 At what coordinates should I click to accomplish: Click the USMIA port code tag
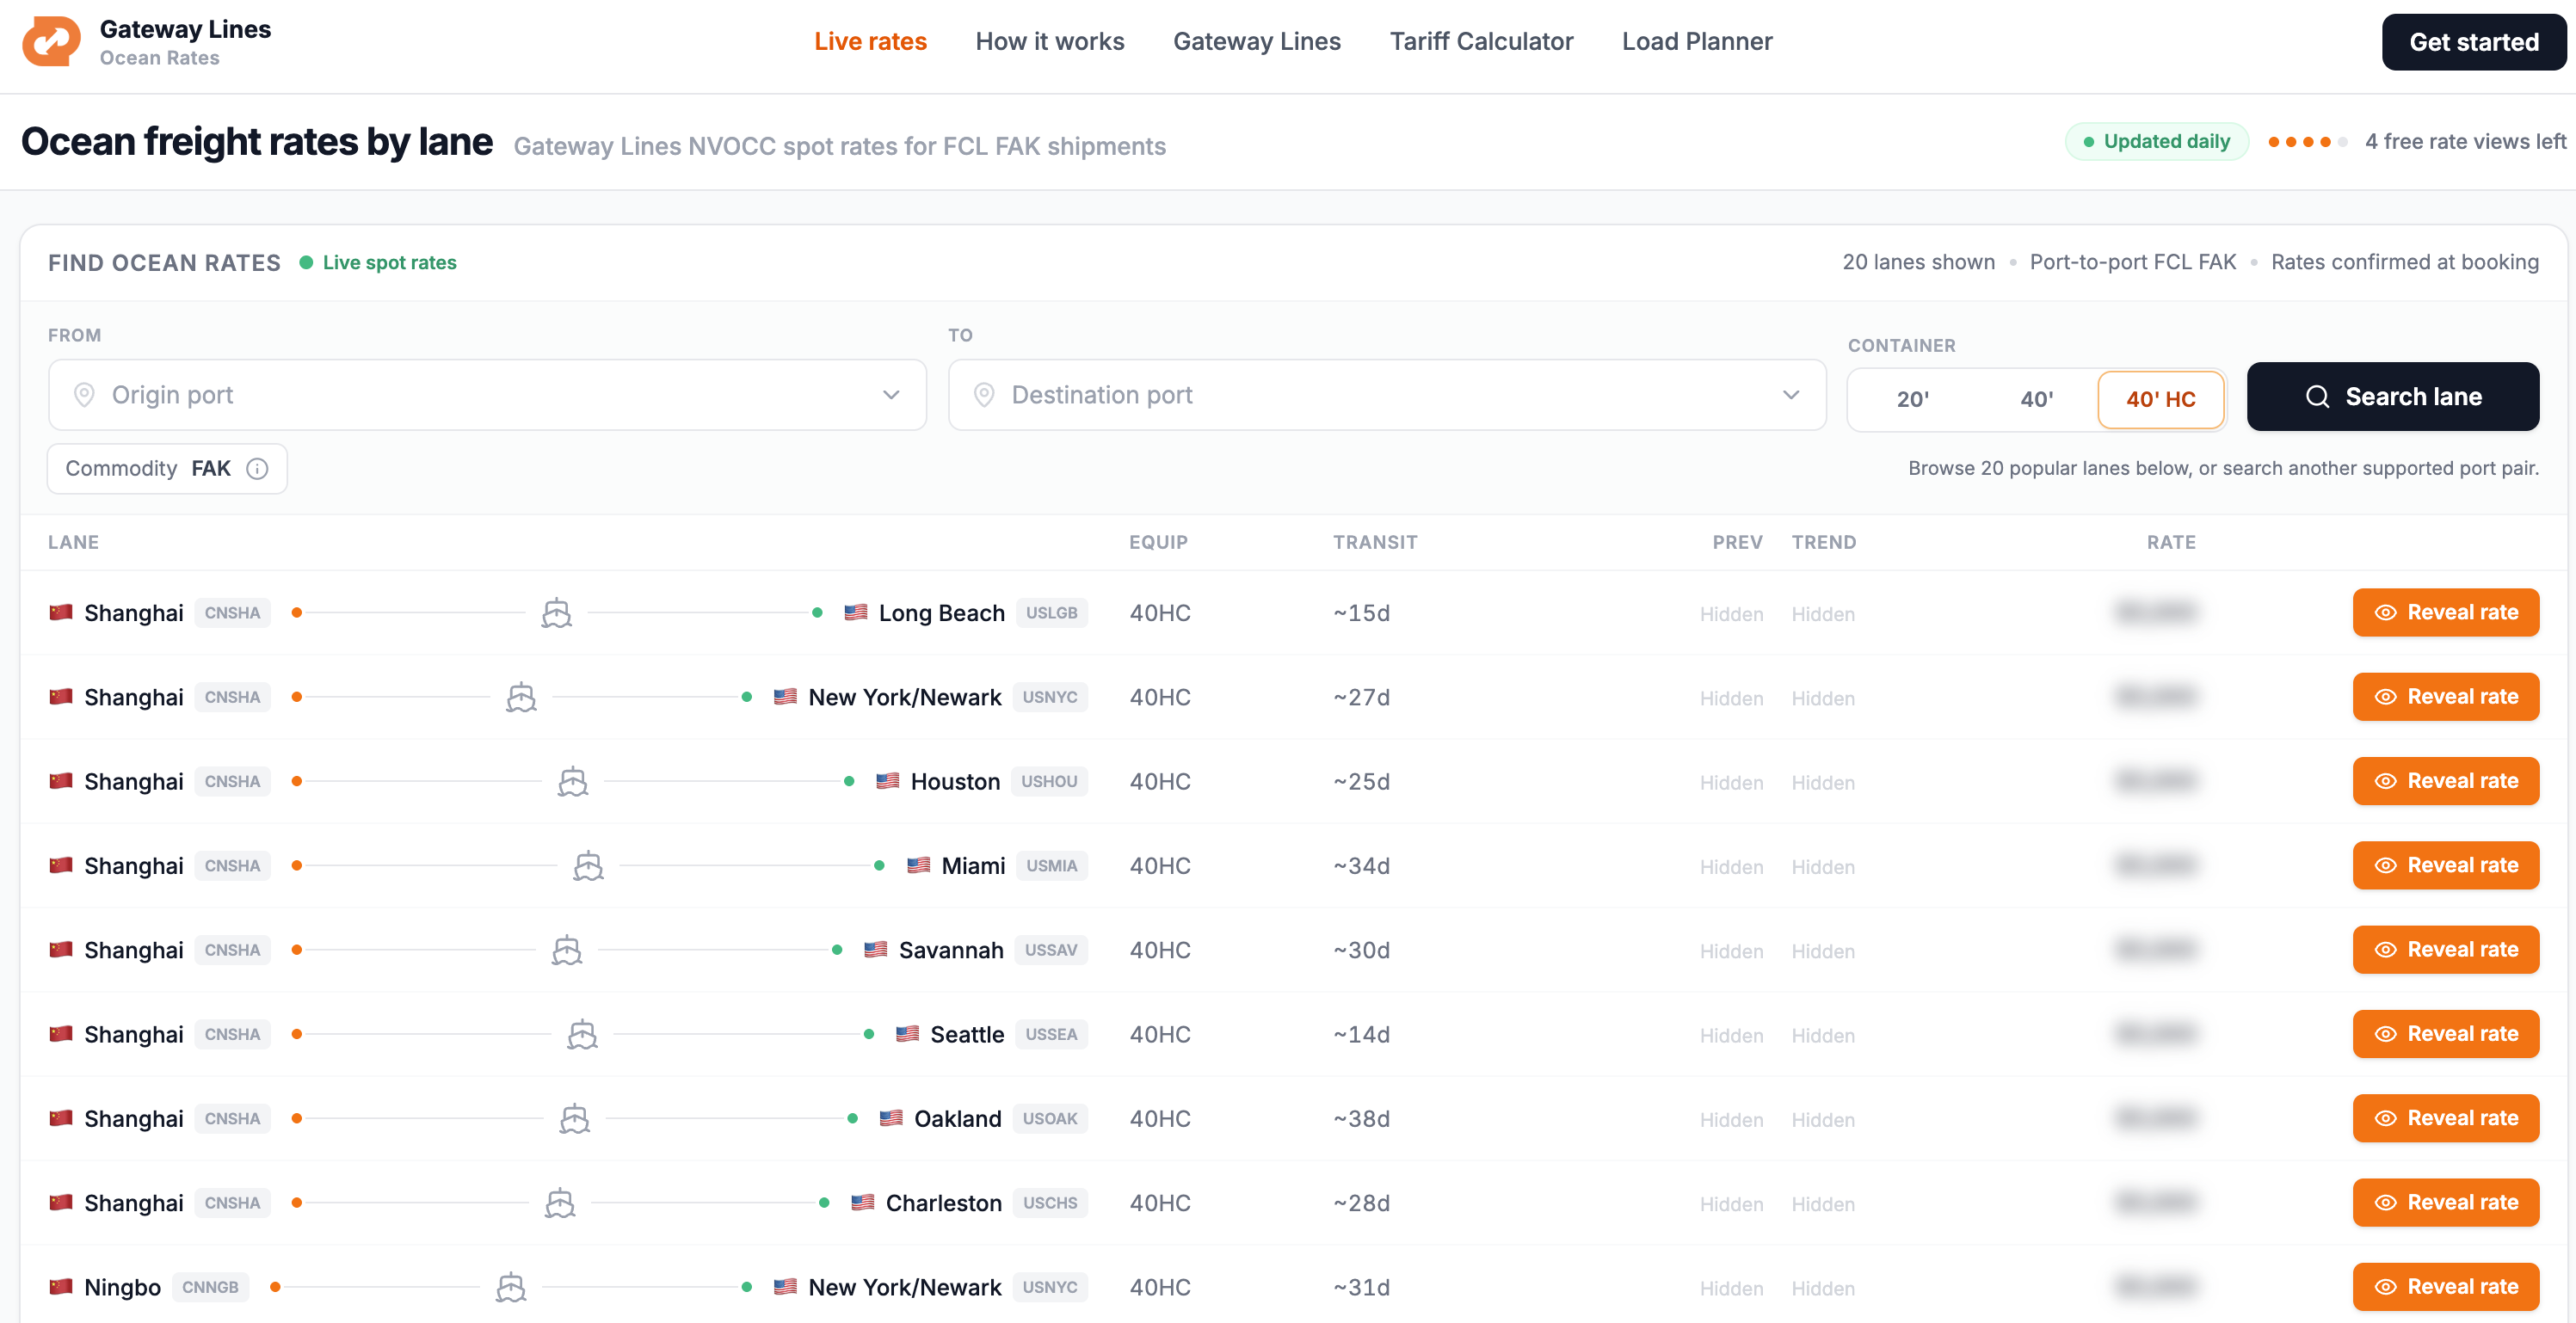[x=1051, y=866]
